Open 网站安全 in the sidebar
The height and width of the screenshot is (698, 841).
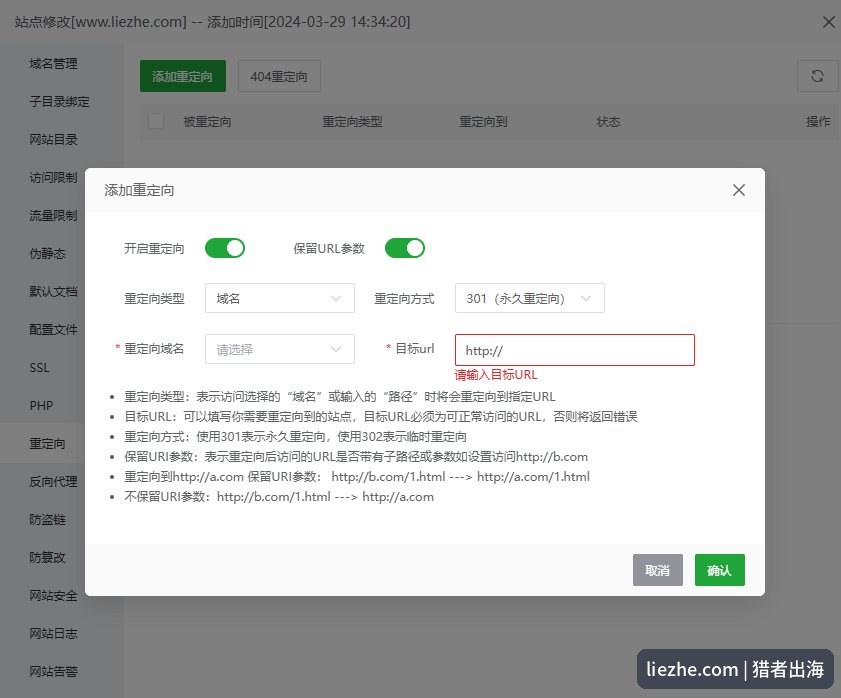[53, 596]
